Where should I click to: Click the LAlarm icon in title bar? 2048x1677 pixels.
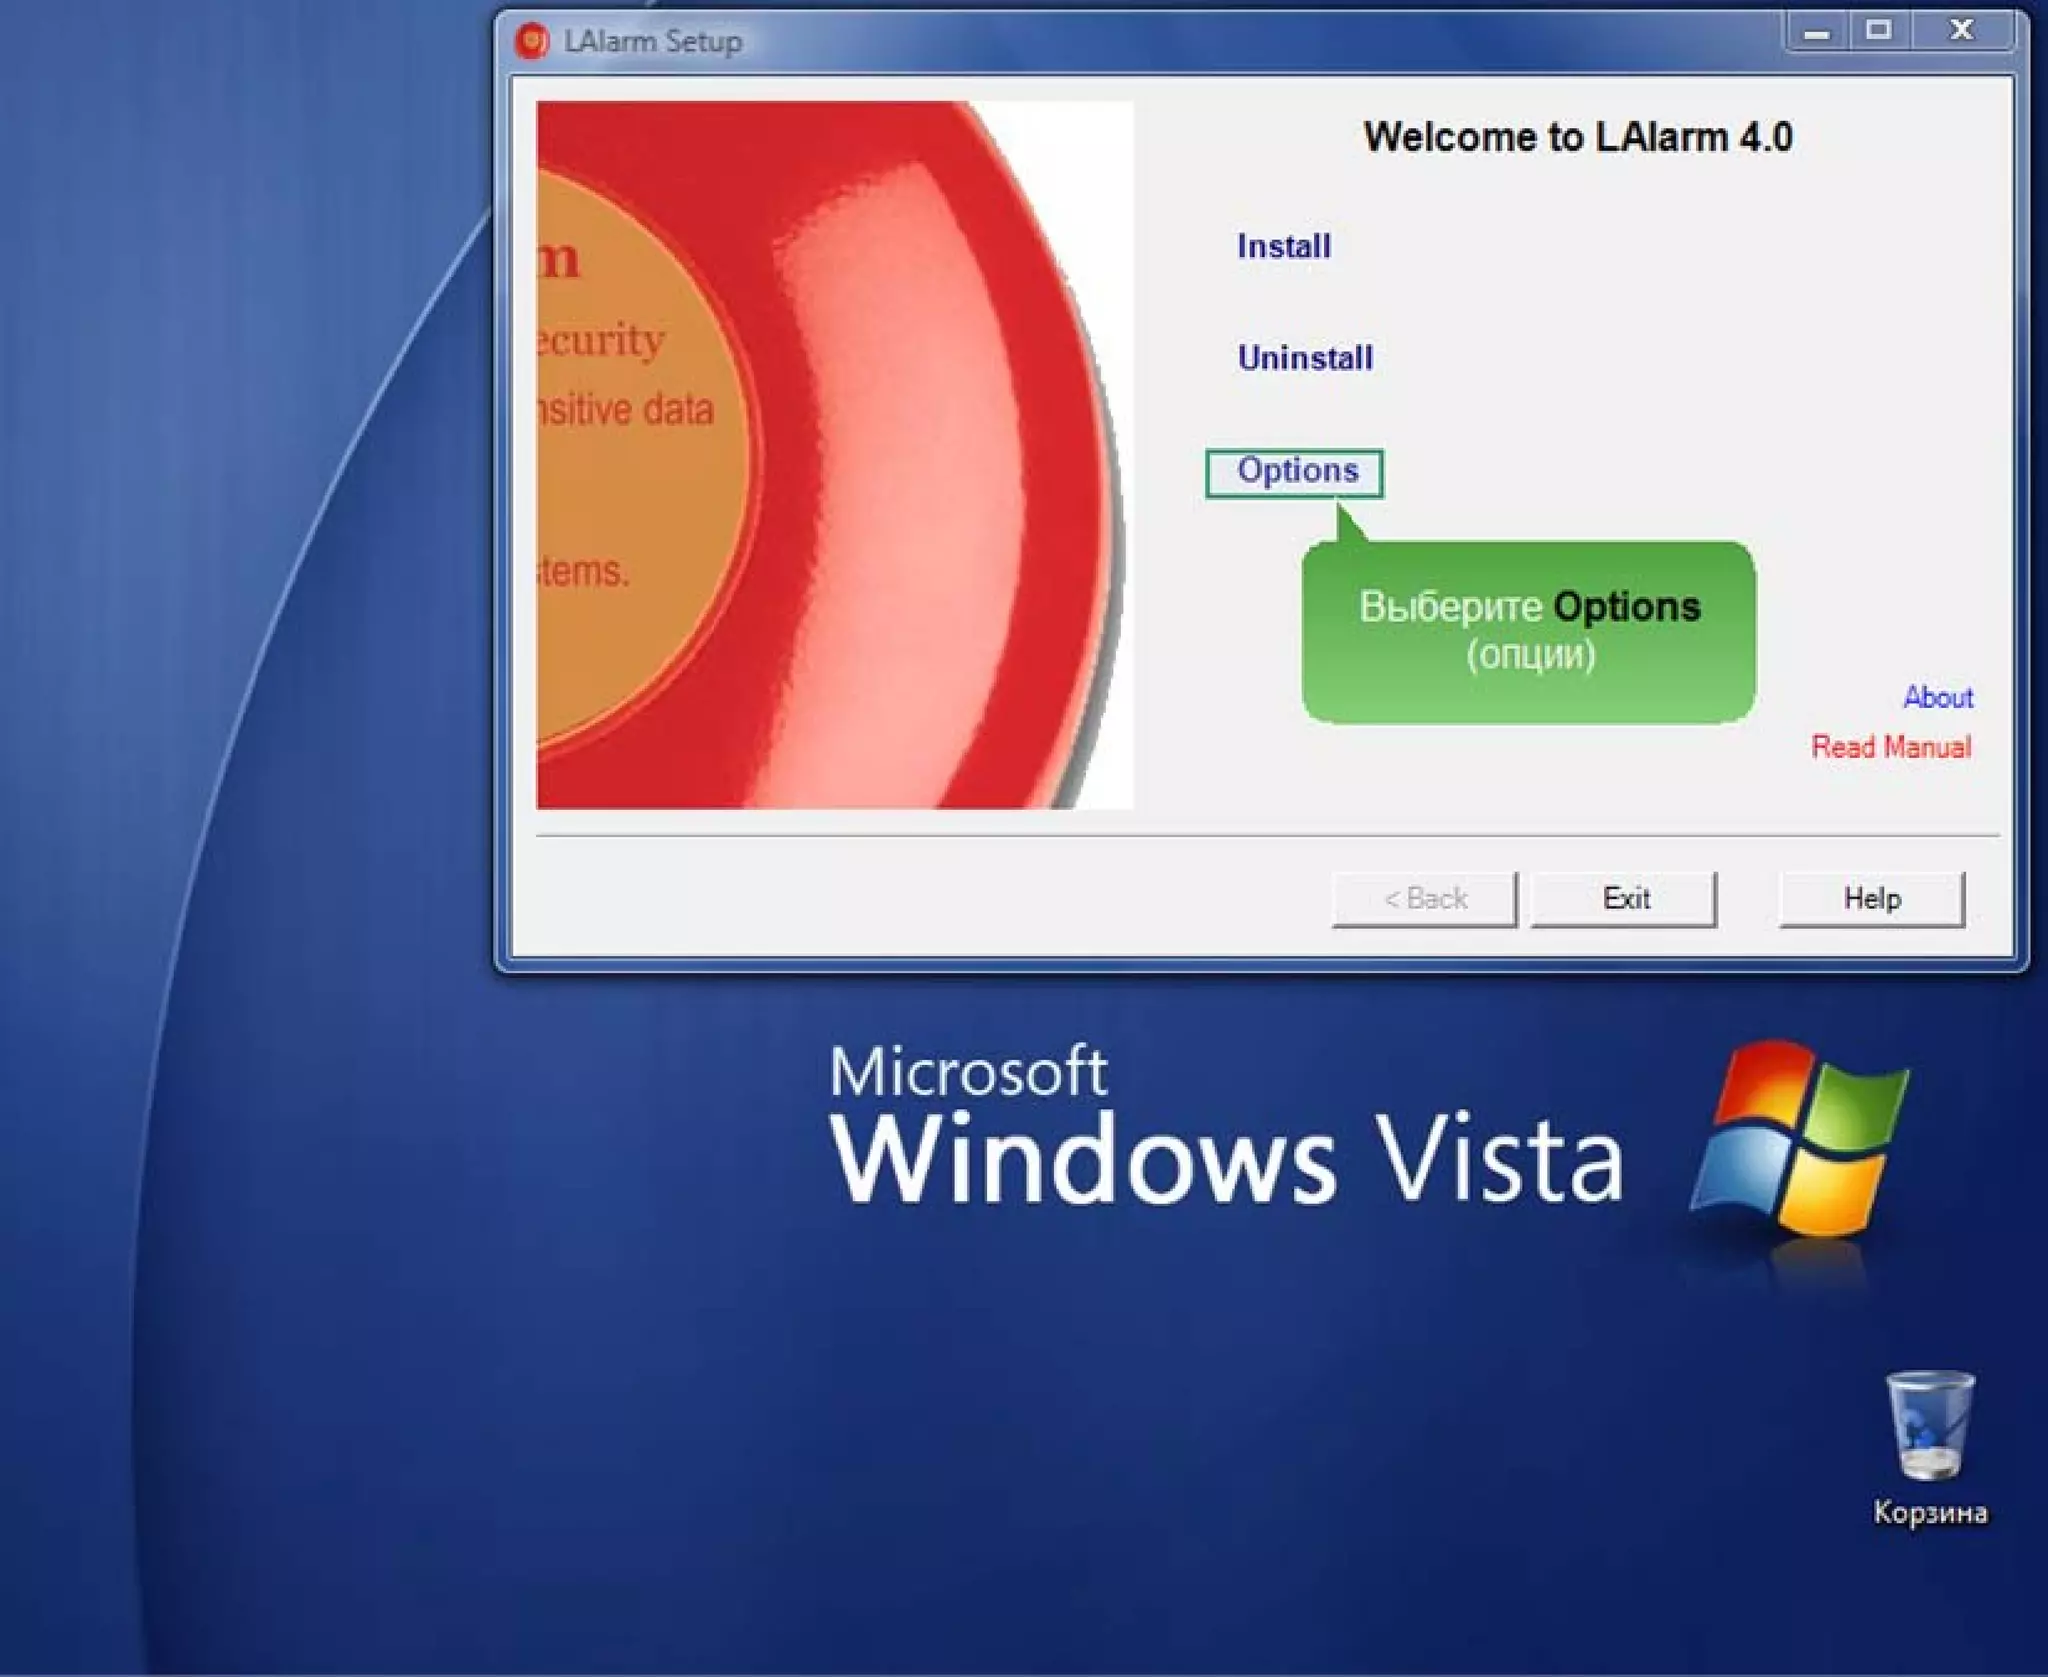[531, 41]
